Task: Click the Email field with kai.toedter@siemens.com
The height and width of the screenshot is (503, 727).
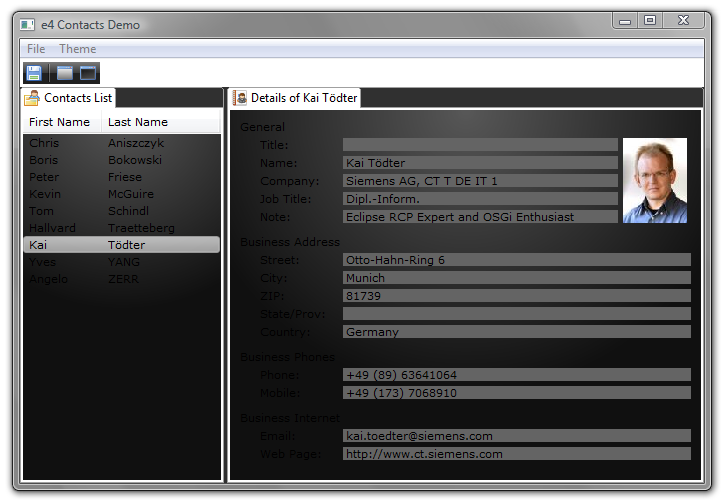Action: [x=516, y=436]
